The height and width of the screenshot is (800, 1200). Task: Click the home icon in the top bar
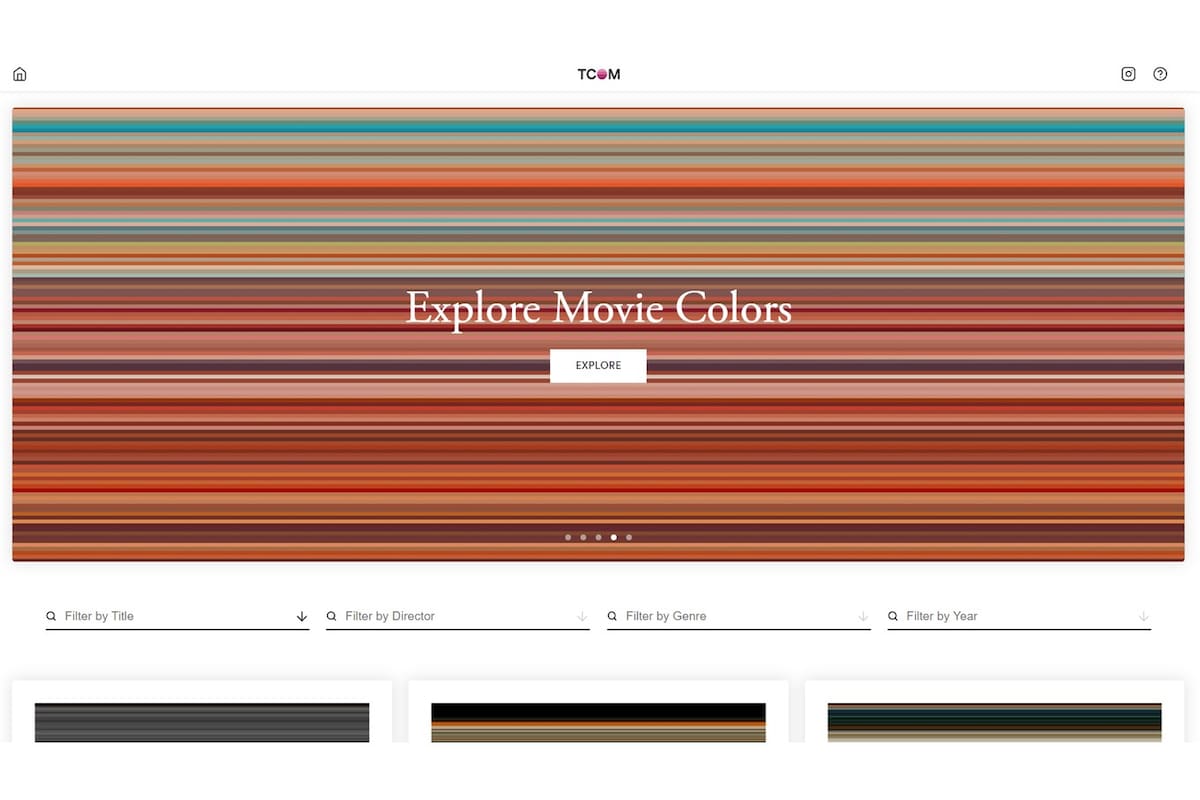19,73
